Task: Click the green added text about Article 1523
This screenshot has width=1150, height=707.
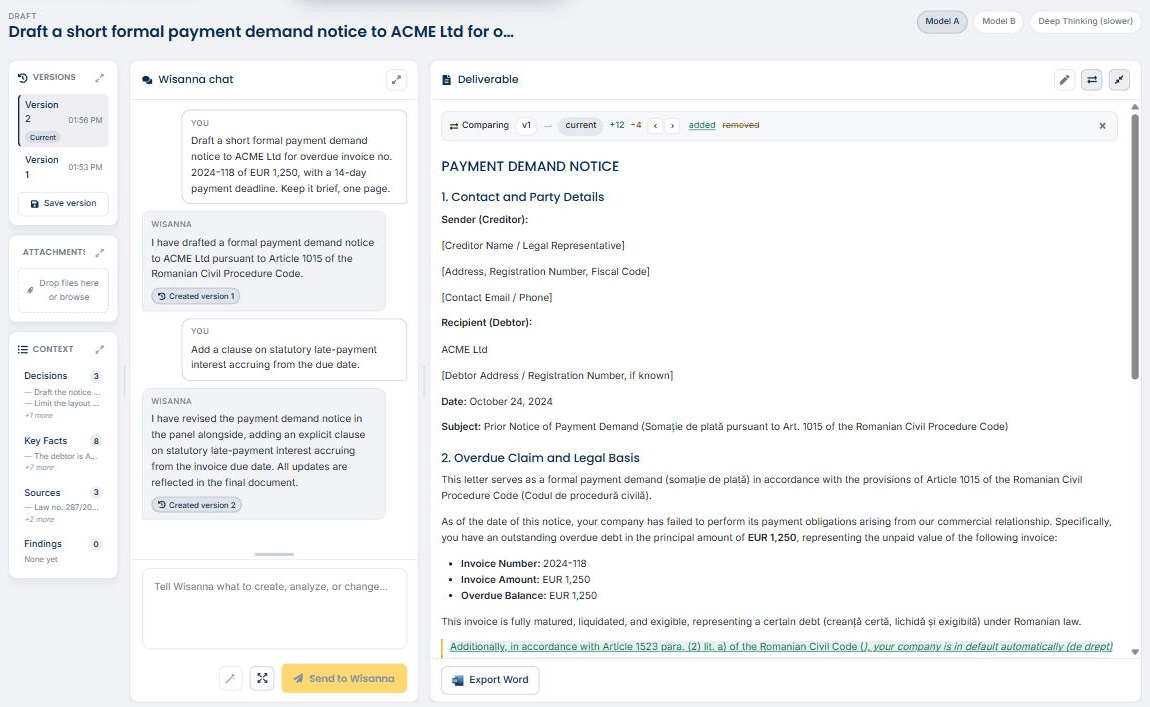Action: point(781,647)
